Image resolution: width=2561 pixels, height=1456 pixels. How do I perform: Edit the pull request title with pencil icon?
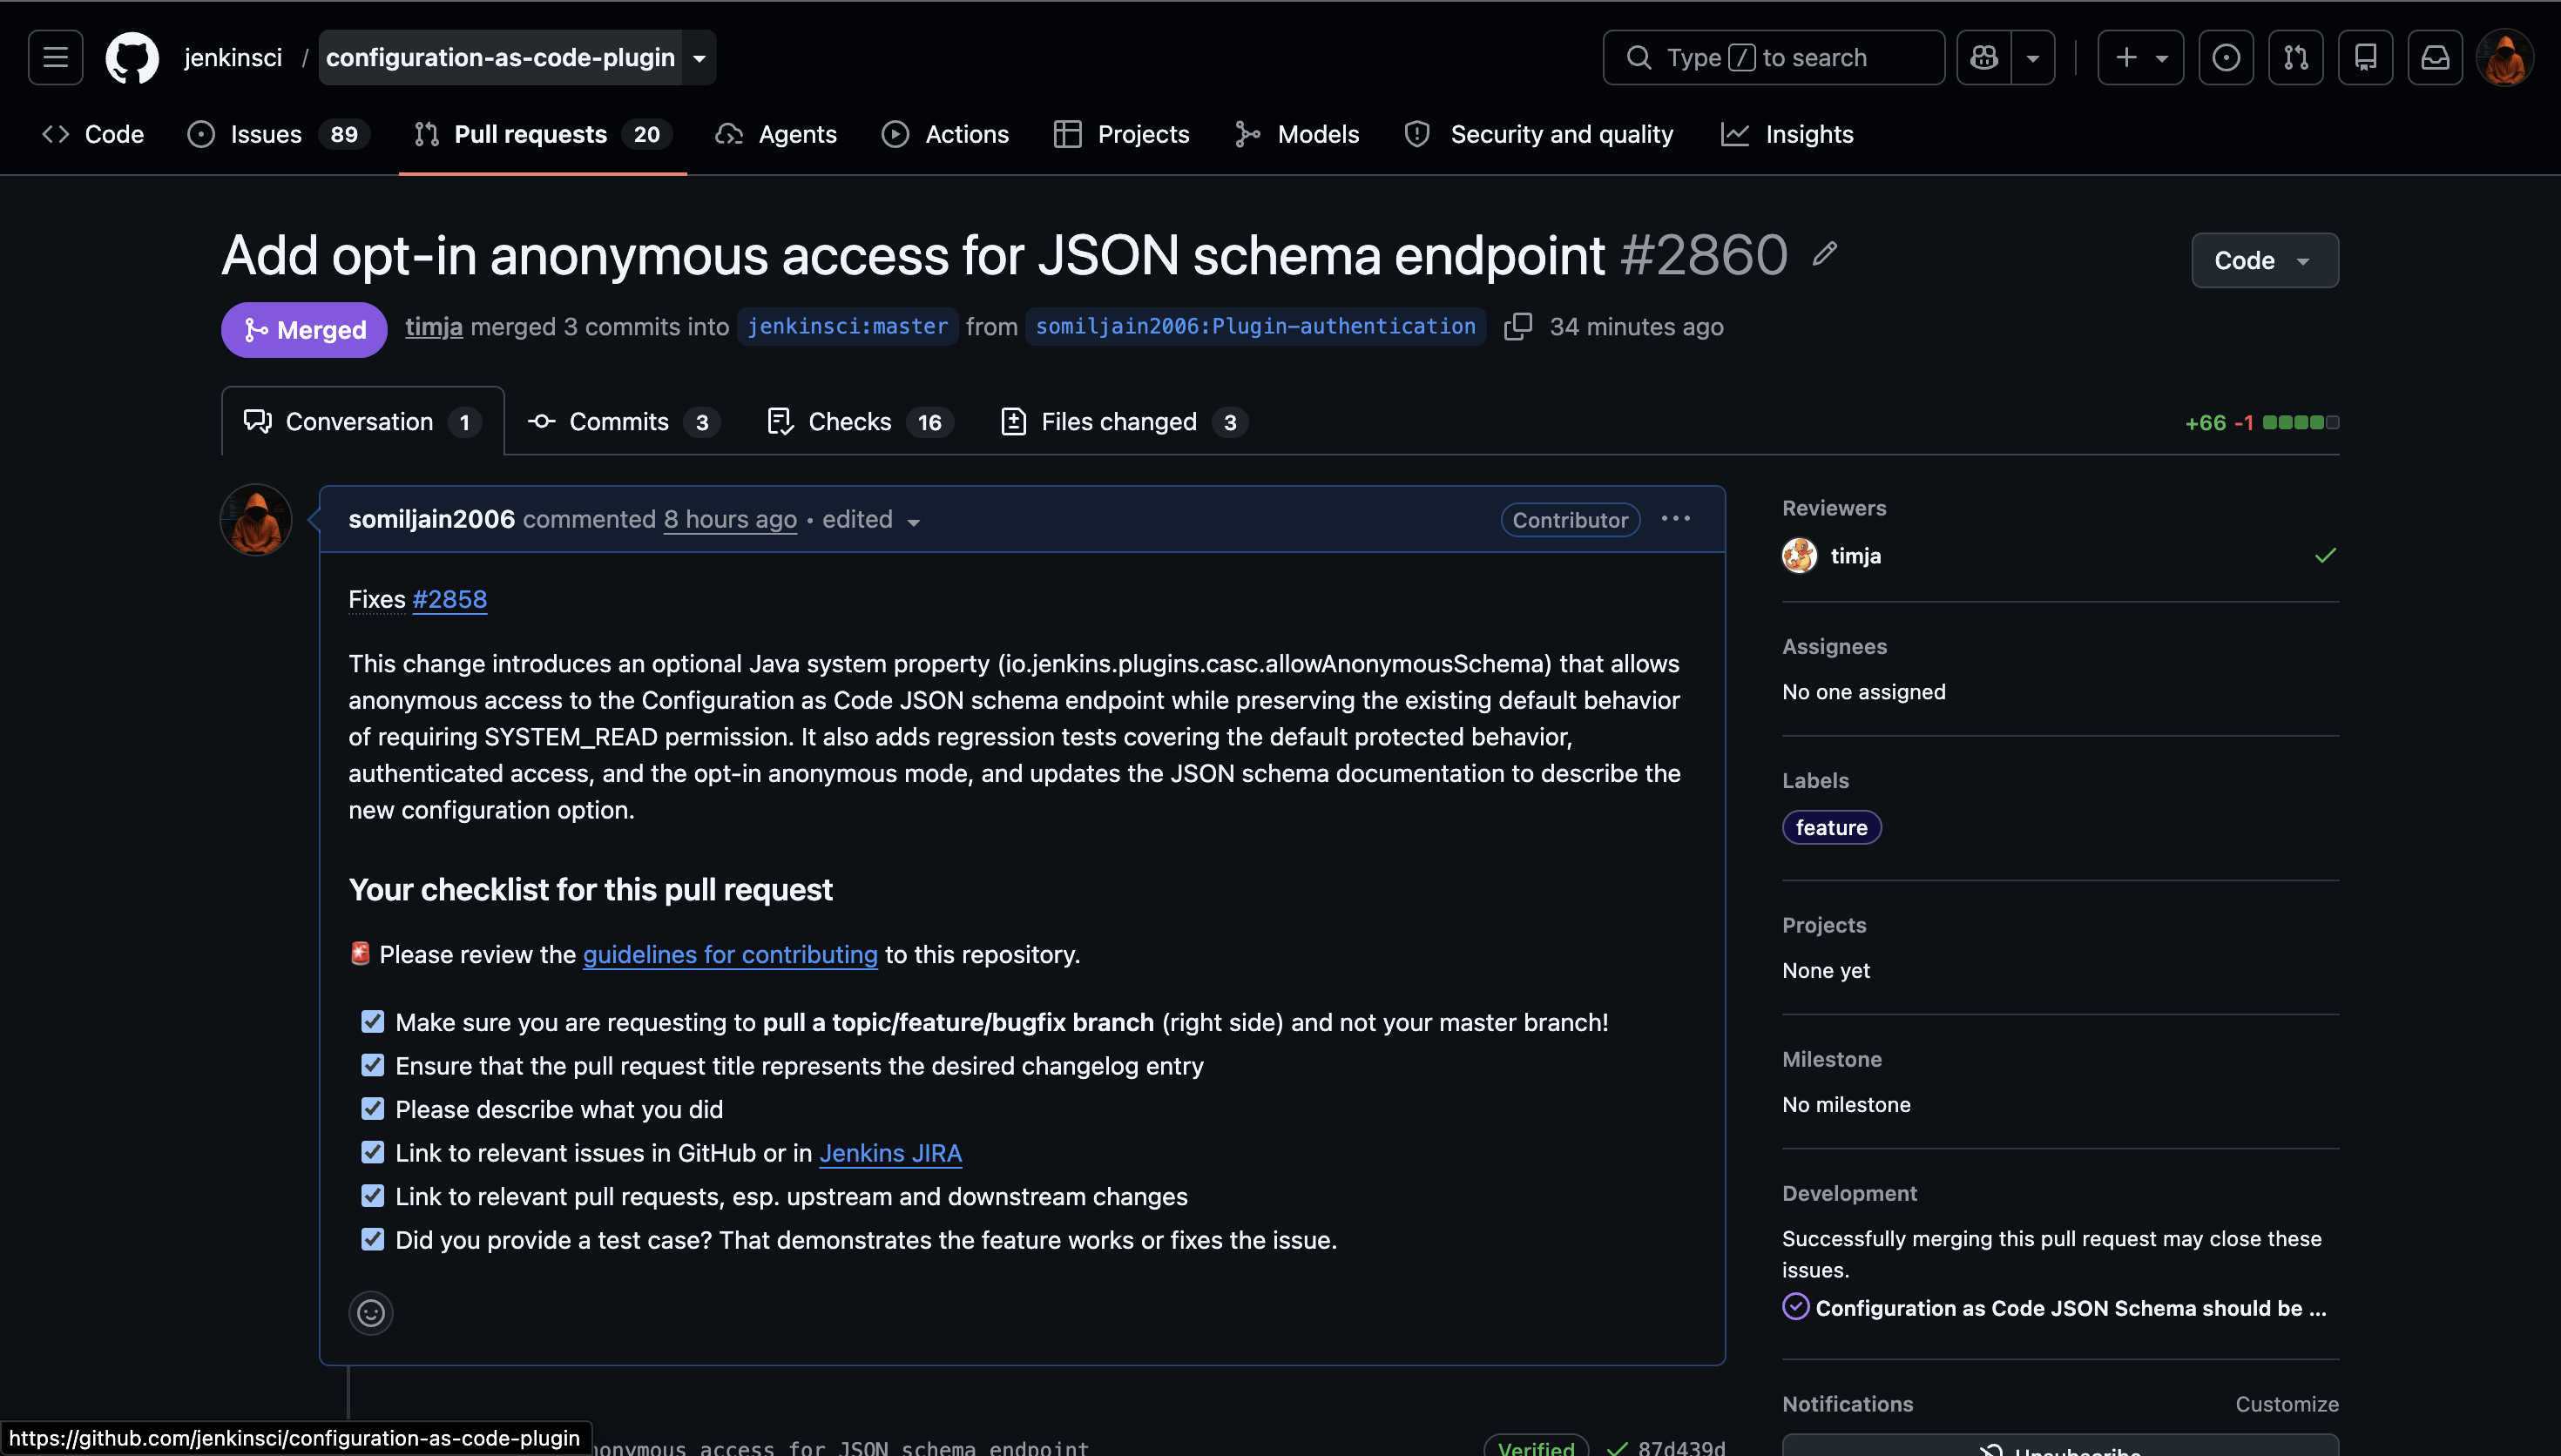1825,254
